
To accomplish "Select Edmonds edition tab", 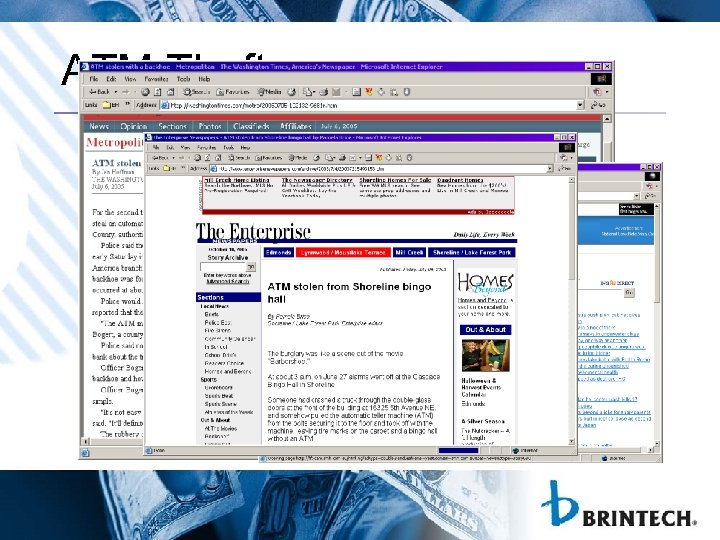I will [278, 253].
